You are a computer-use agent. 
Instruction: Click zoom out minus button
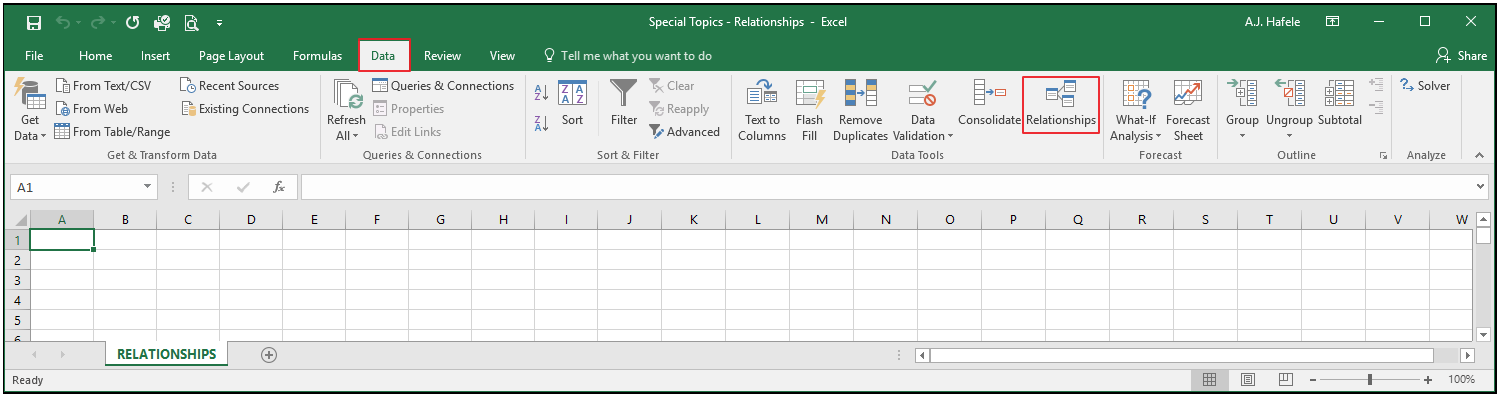pos(1312,380)
